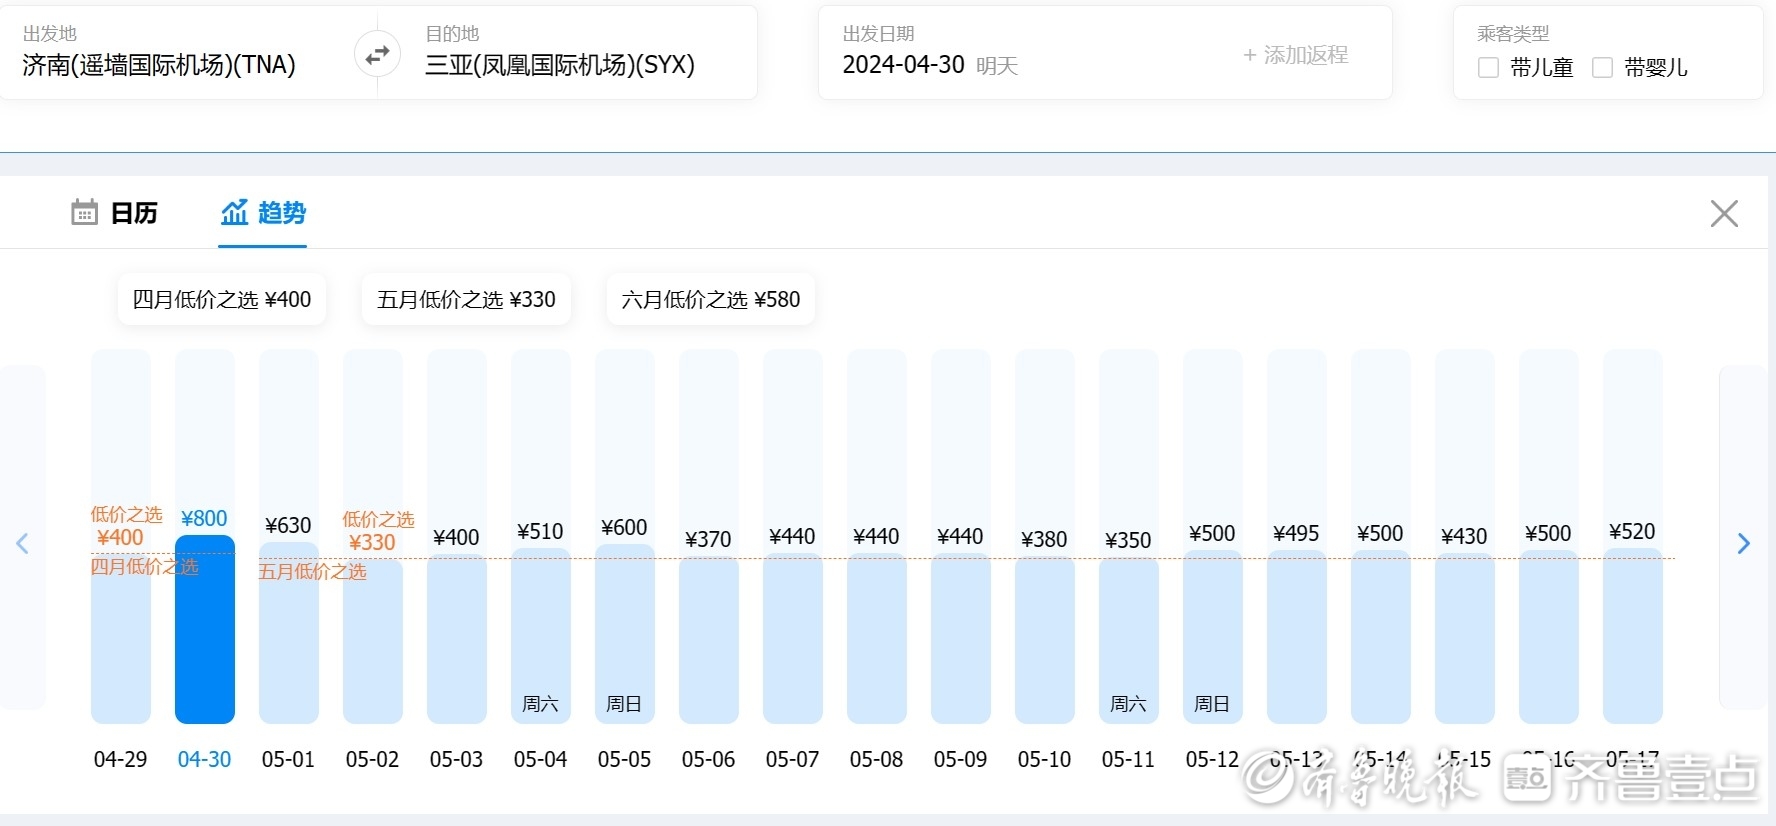The height and width of the screenshot is (826, 1776).
Task: Swap departure and destination airports icon
Action: point(377,55)
